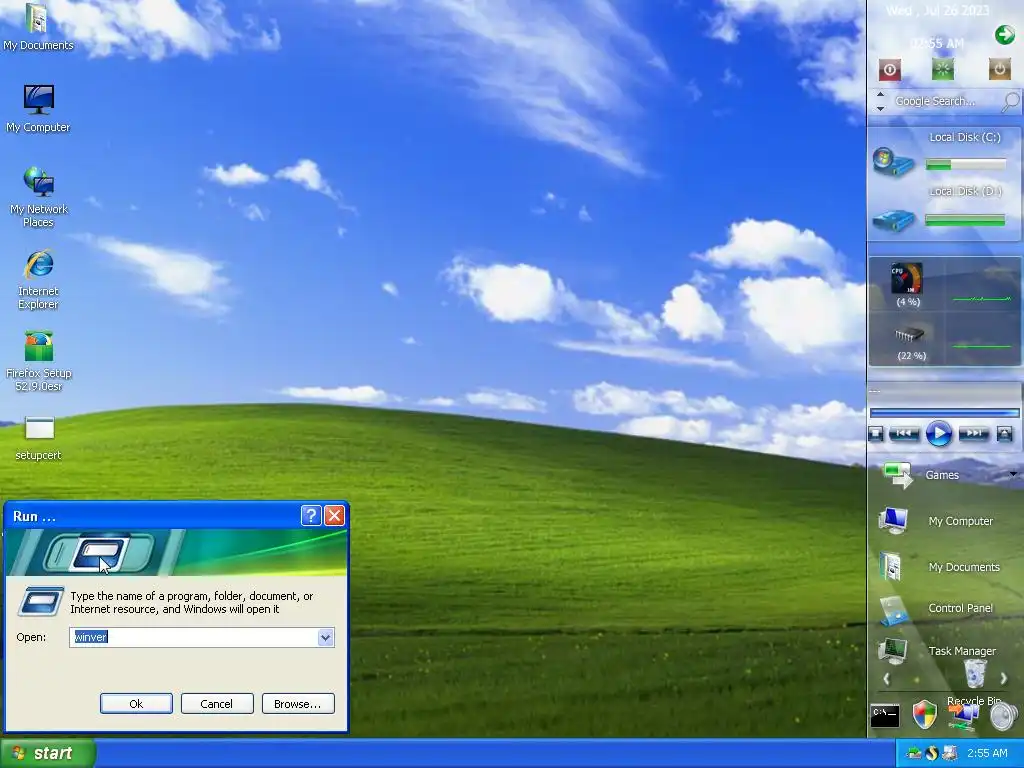
Task: Close the Run dialog with red X
Action: [334, 516]
